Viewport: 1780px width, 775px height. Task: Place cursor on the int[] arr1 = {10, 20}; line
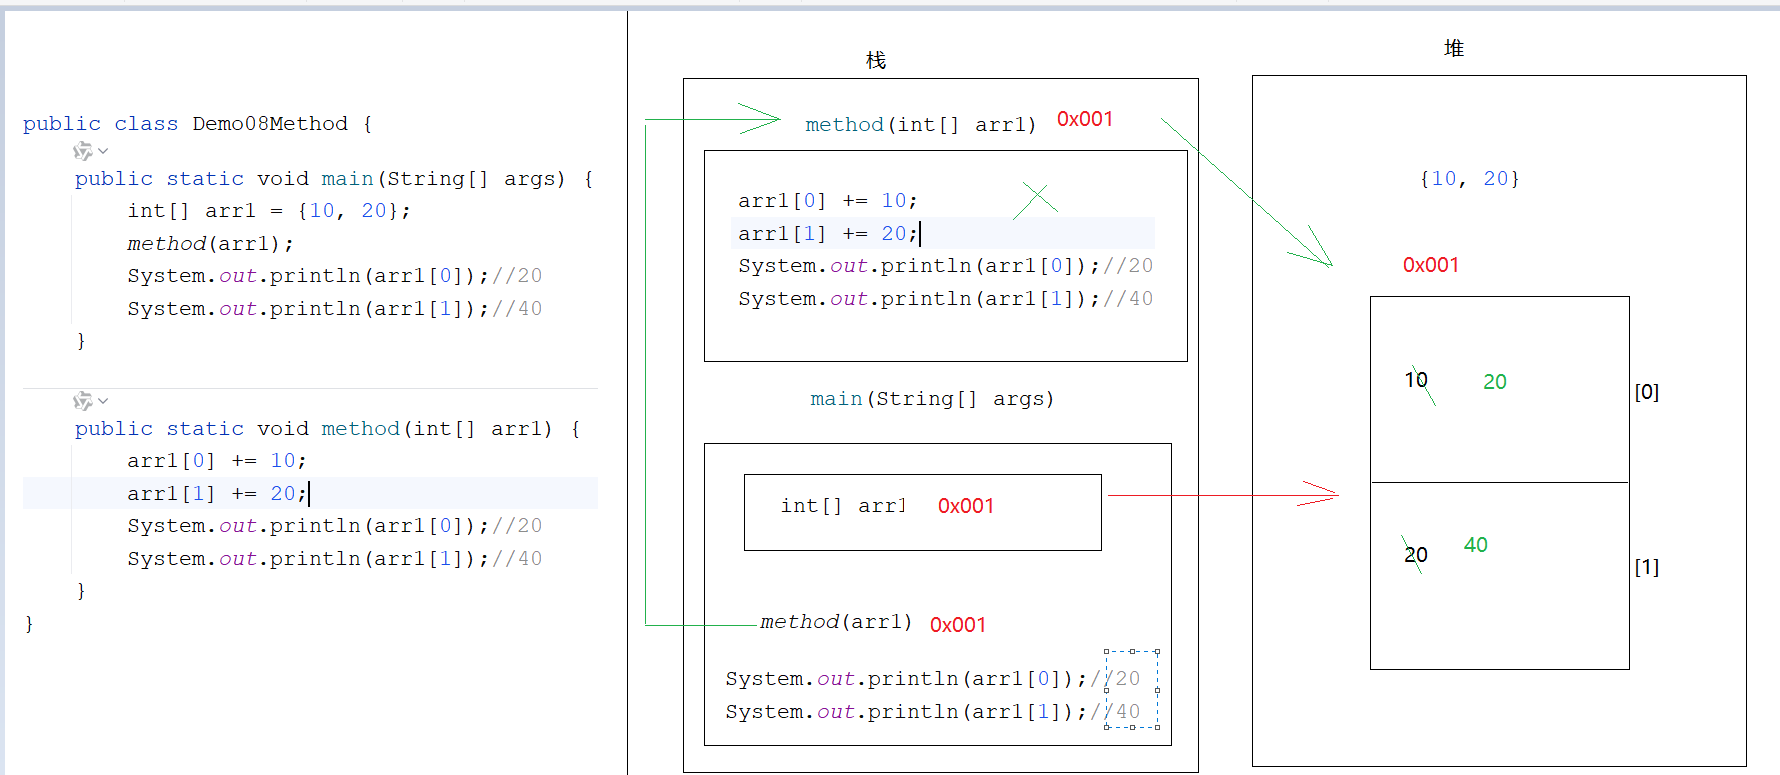(x=268, y=211)
